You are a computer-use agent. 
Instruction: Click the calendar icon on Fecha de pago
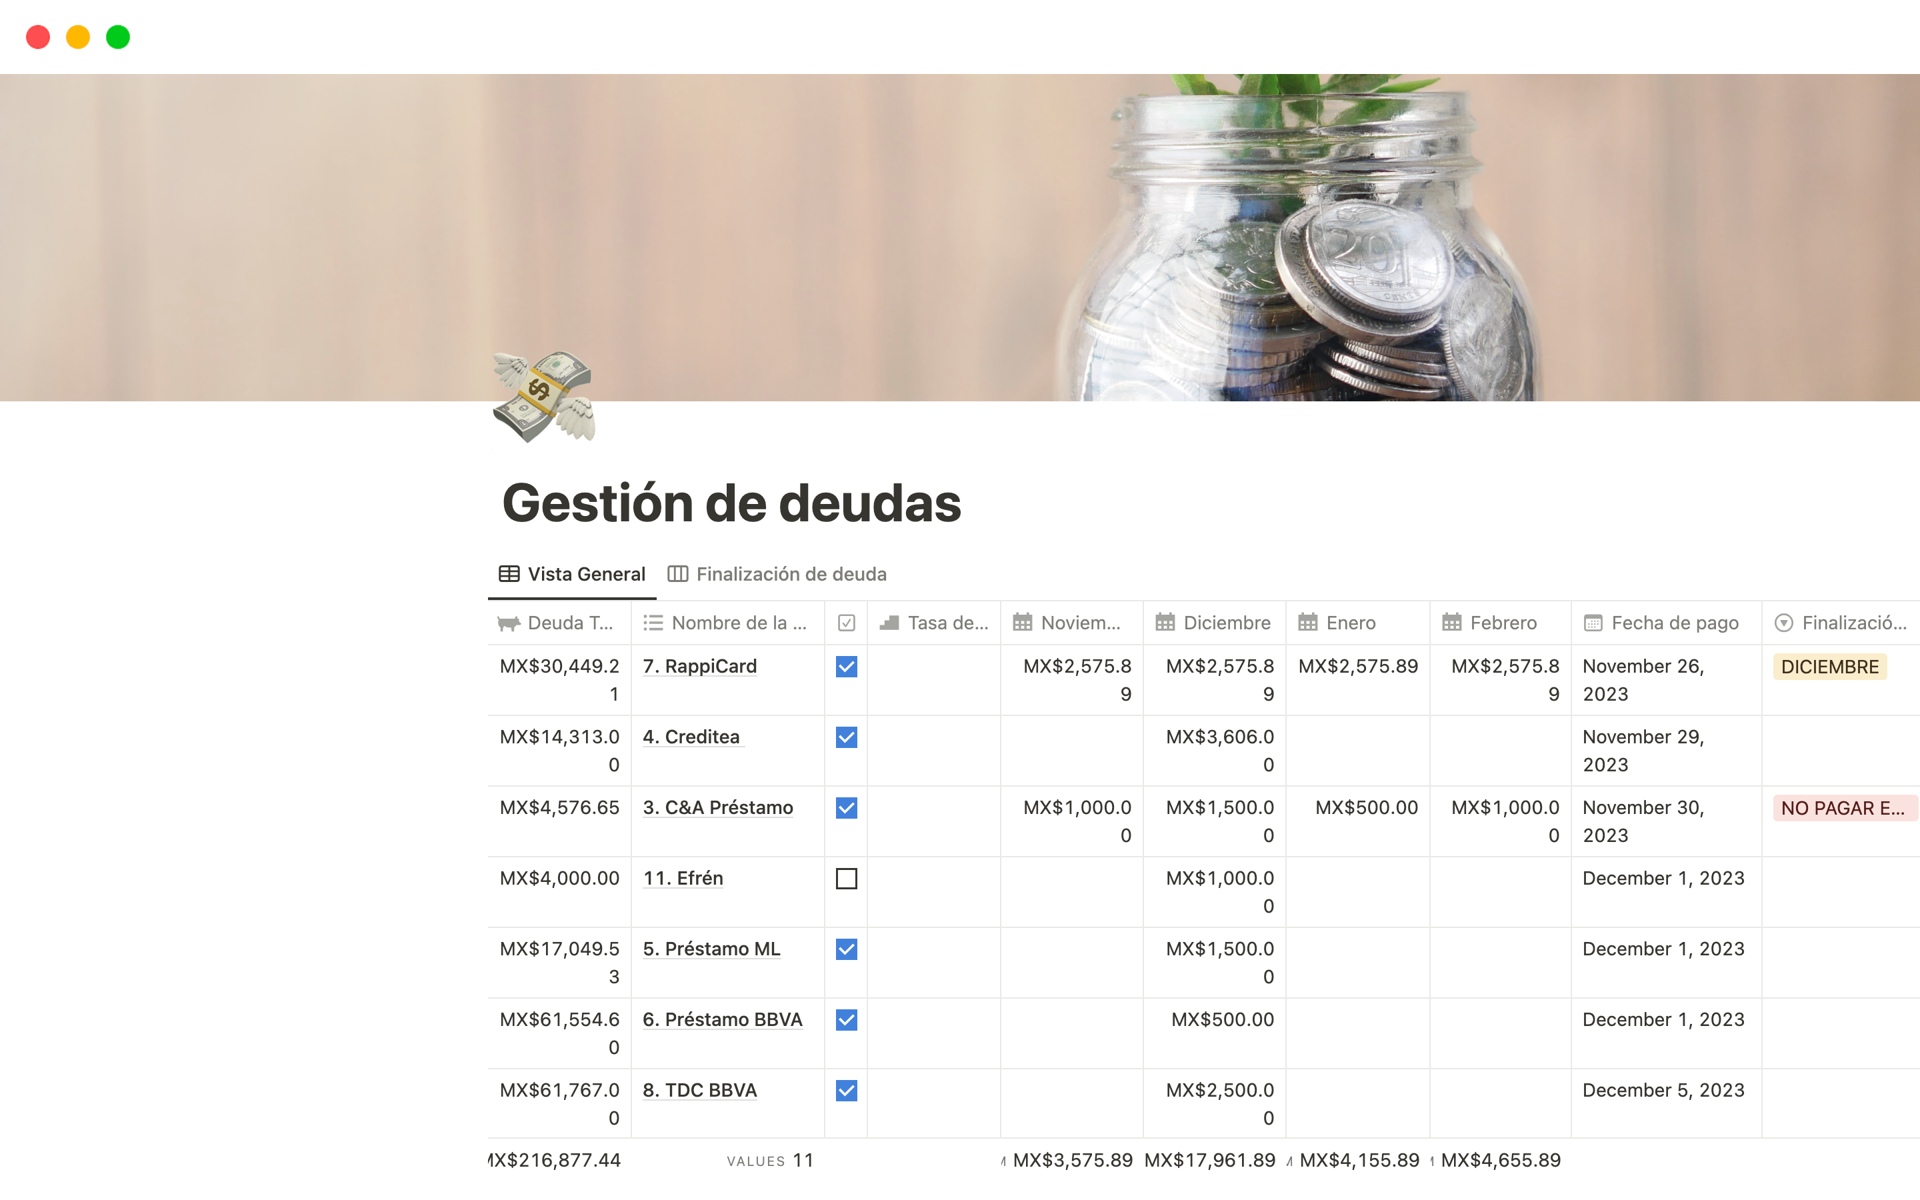[x=1593, y=622]
